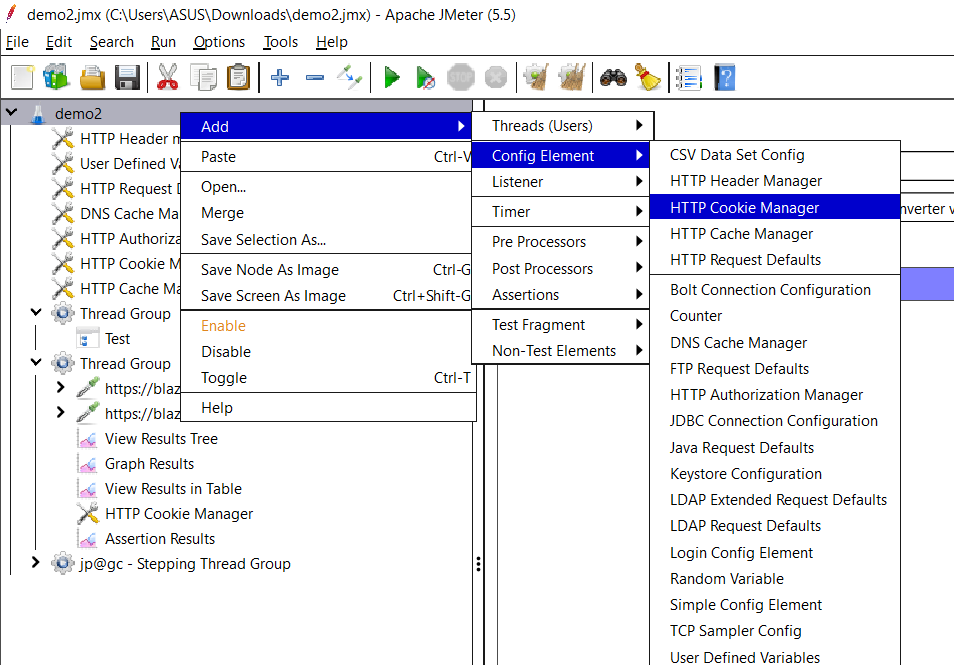
Task: Open Test Fragment submenu
Action: click(560, 325)
